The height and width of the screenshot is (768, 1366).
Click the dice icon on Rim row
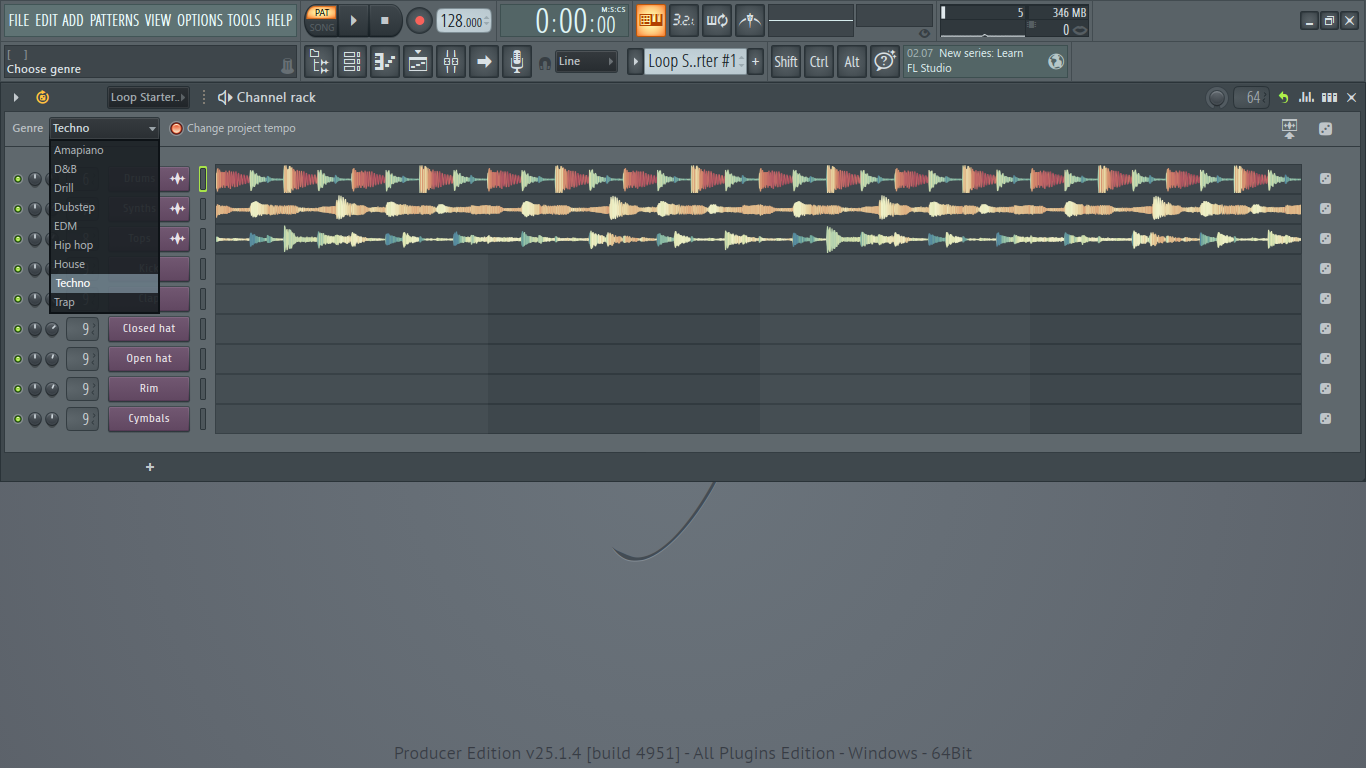pyautogui.click(x=1325, y=389)
